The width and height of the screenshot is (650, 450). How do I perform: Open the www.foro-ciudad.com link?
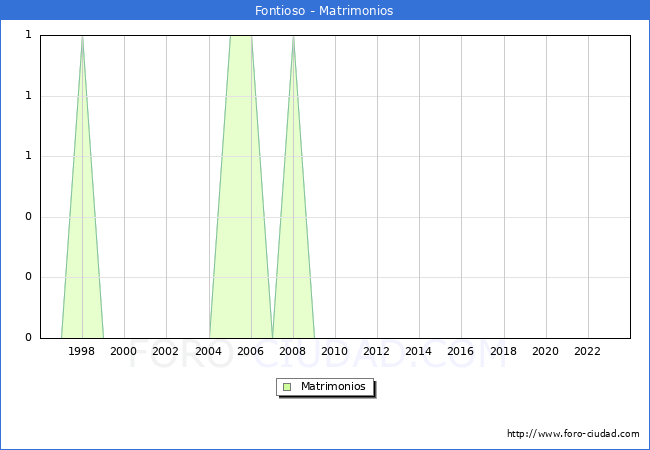pos(573,434)
